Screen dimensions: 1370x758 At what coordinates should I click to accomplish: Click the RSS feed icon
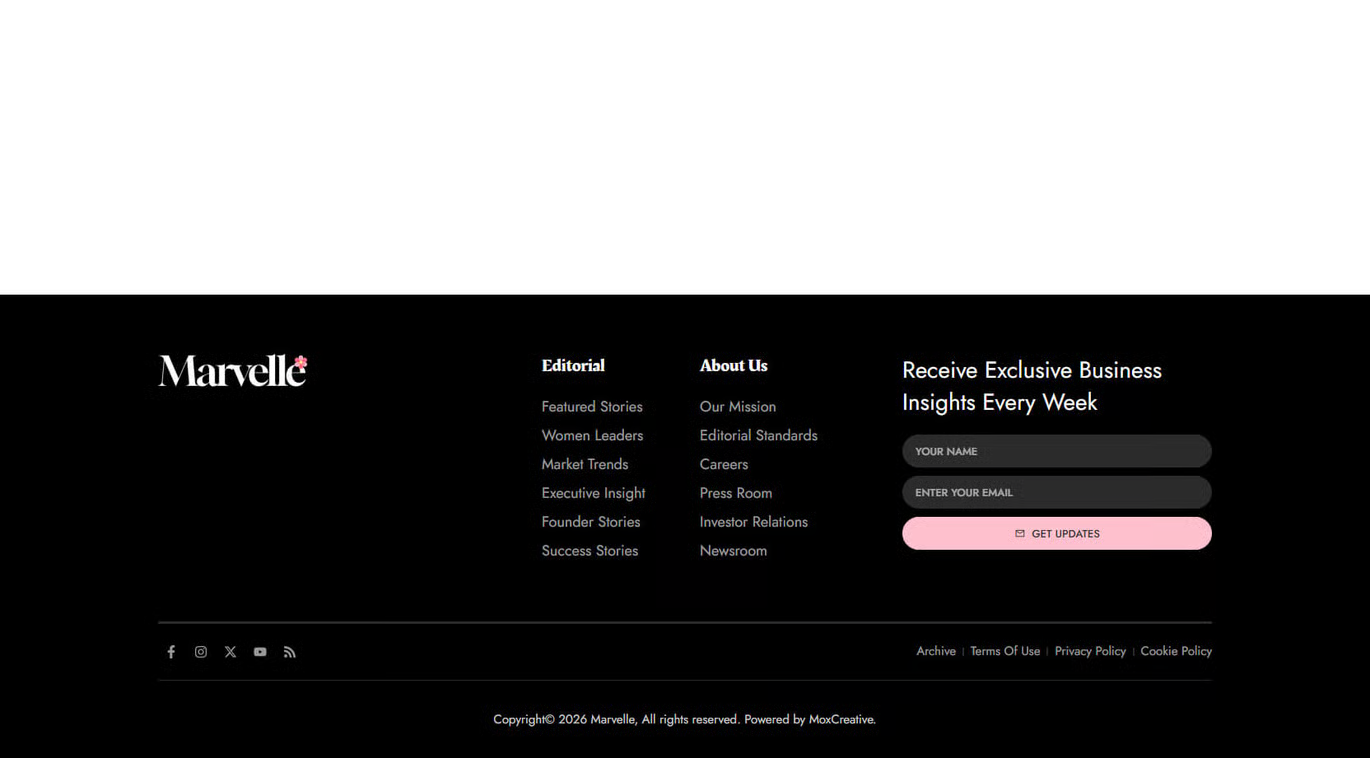(x=290, y=652)
